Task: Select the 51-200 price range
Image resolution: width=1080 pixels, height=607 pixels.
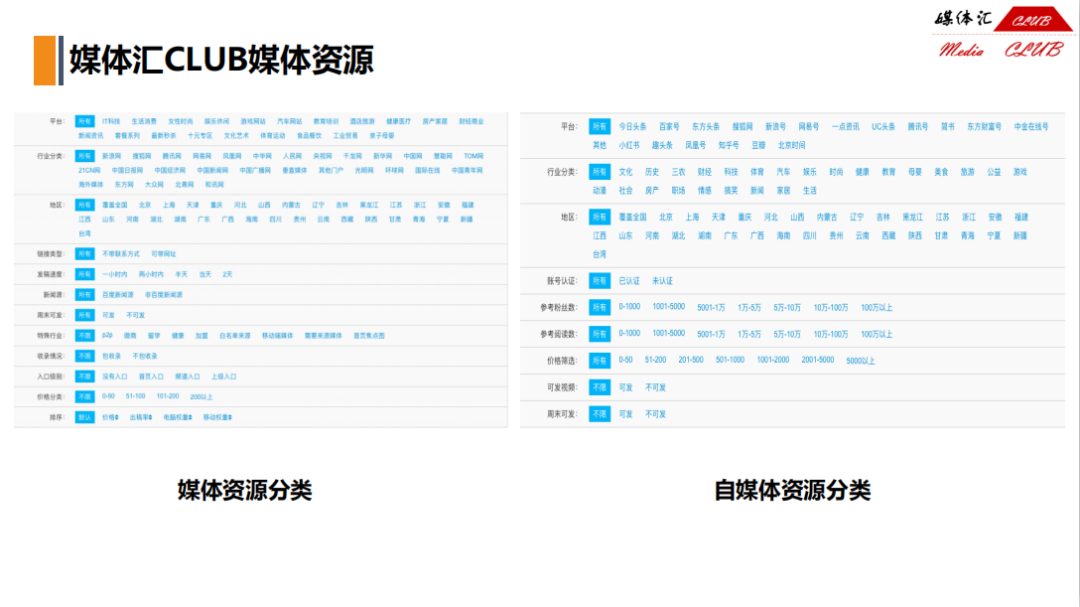Action: (655, 360)
